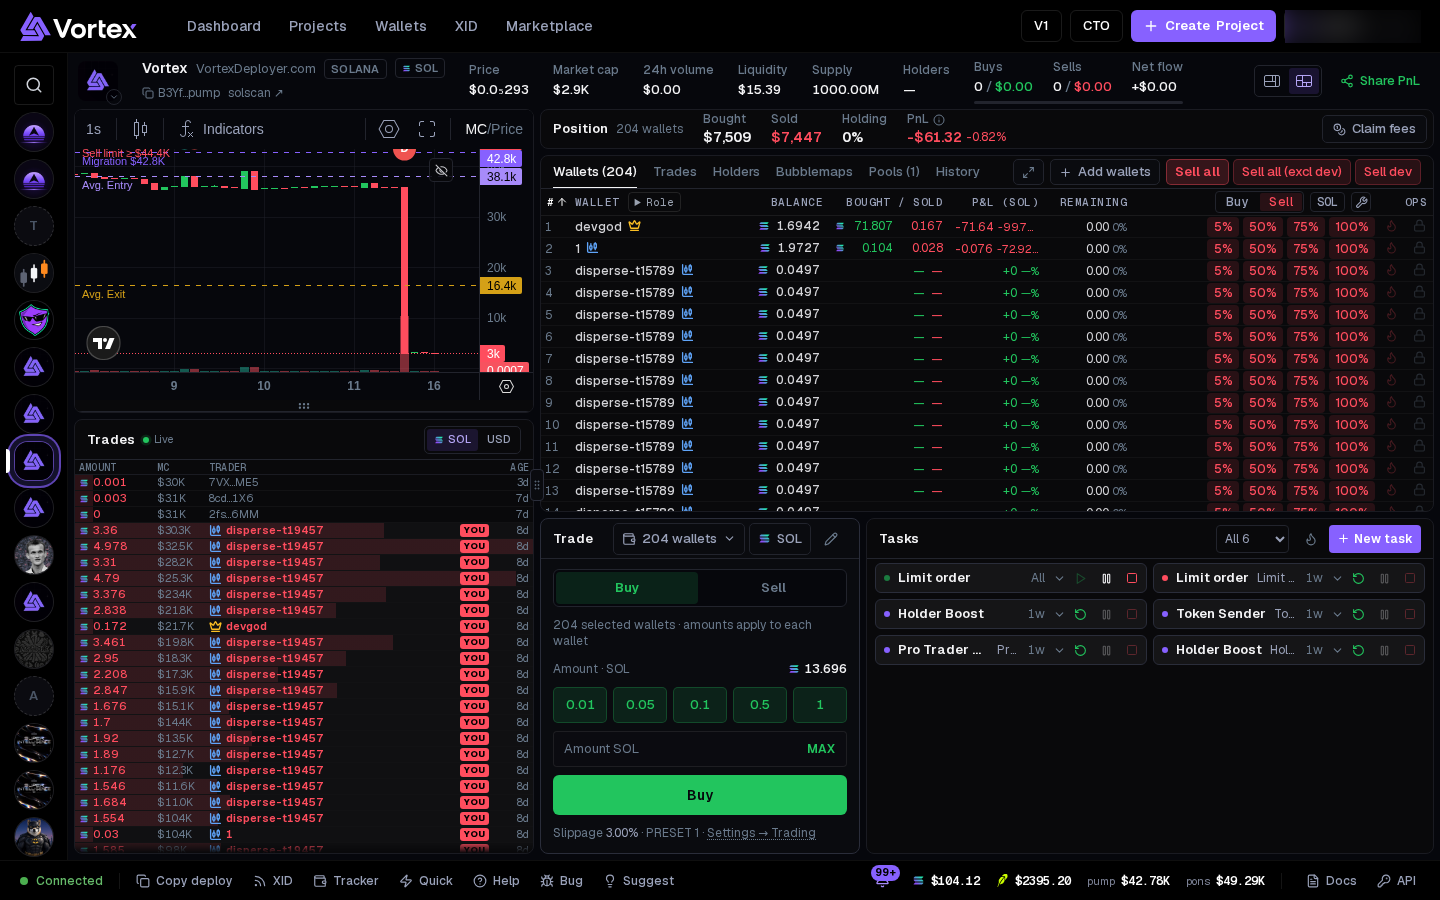
Task: Click the lock icon for devgod wallet
Action: coord(1419,226)
